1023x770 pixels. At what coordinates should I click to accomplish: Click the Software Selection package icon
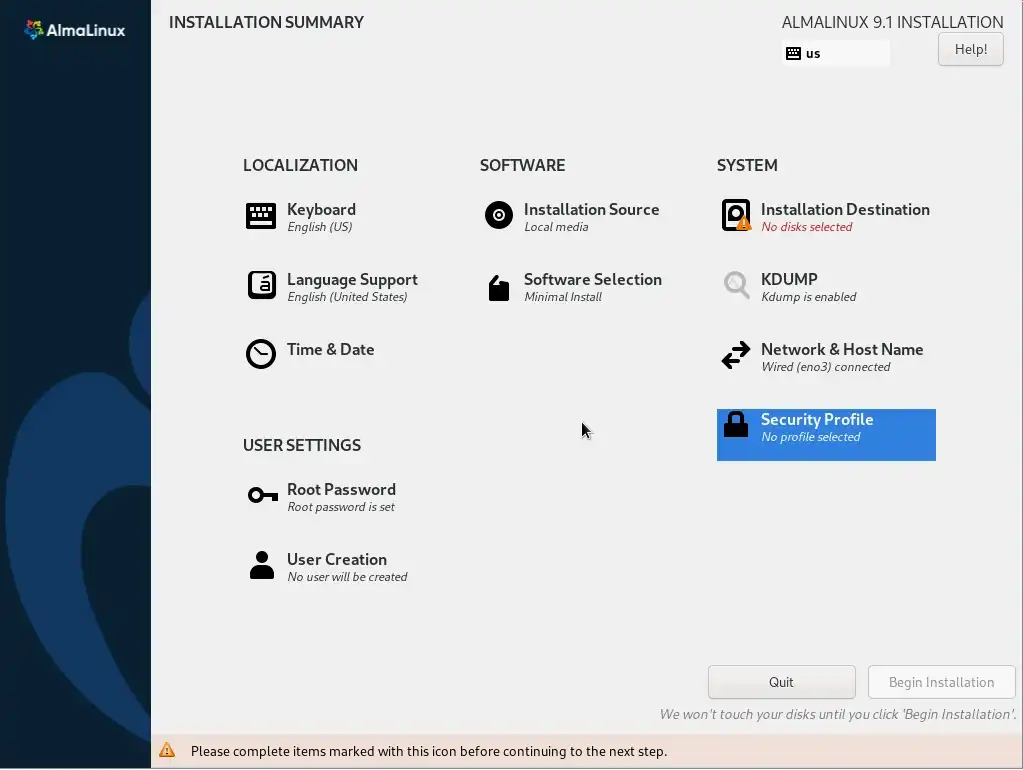(498, 288)
